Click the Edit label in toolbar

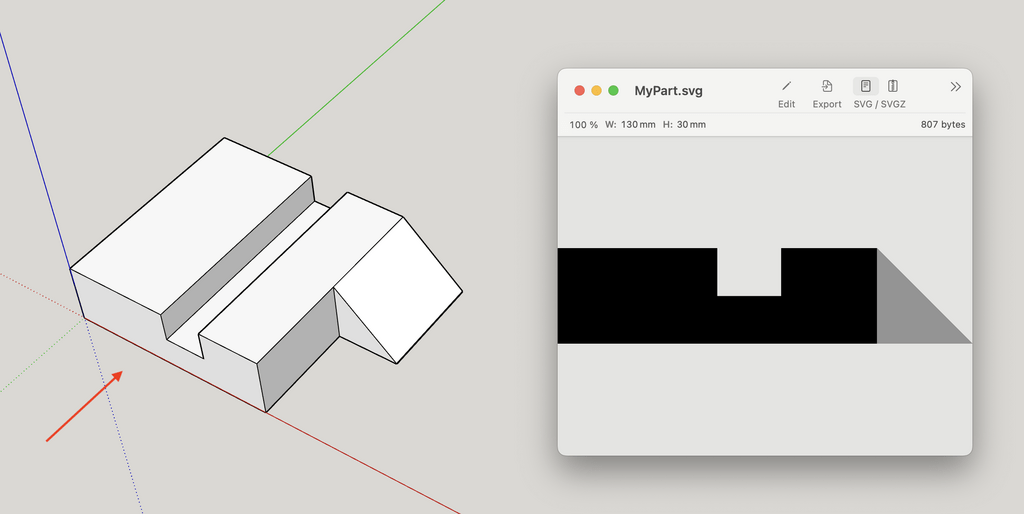[x=786, y=104]
